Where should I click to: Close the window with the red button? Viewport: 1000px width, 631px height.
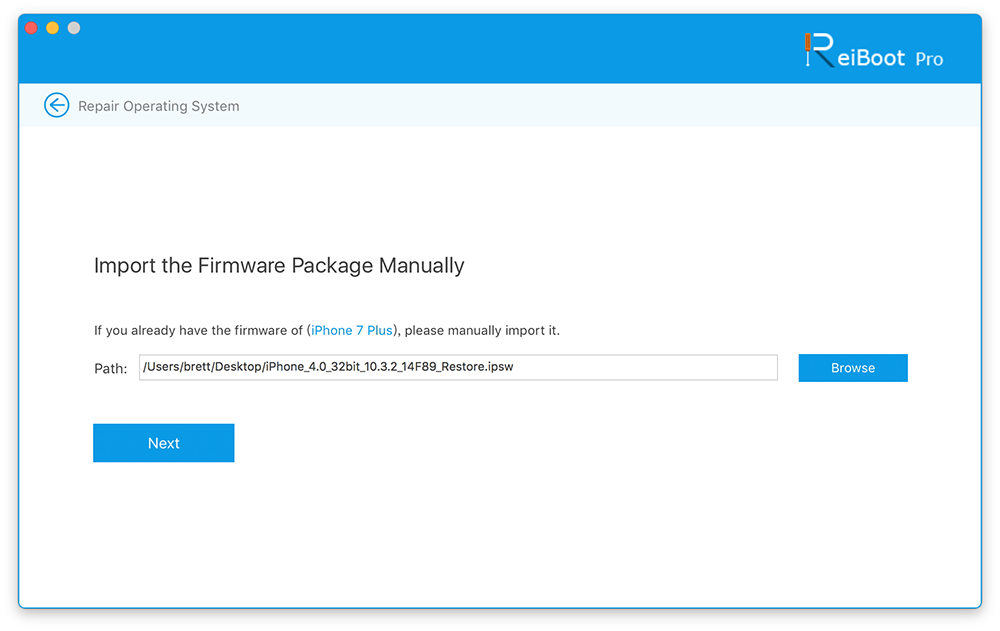coord(31,28)
